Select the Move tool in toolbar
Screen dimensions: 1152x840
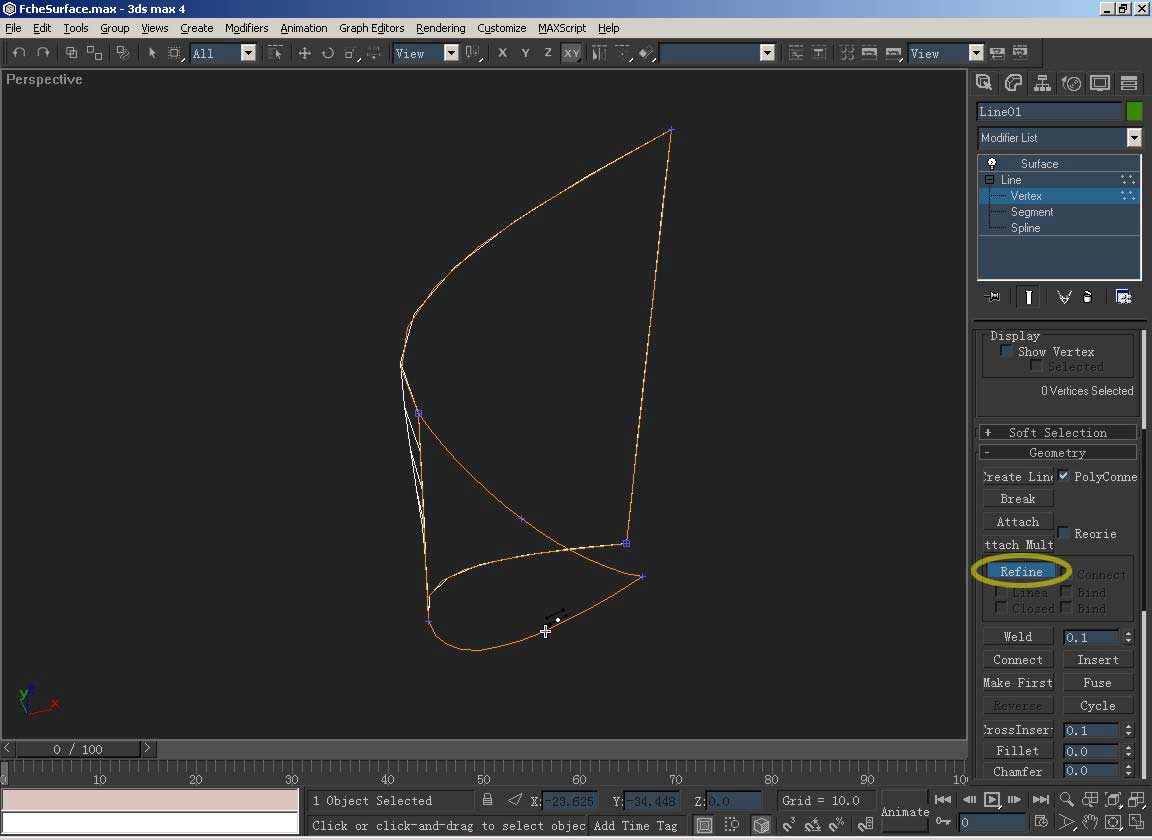305,53
